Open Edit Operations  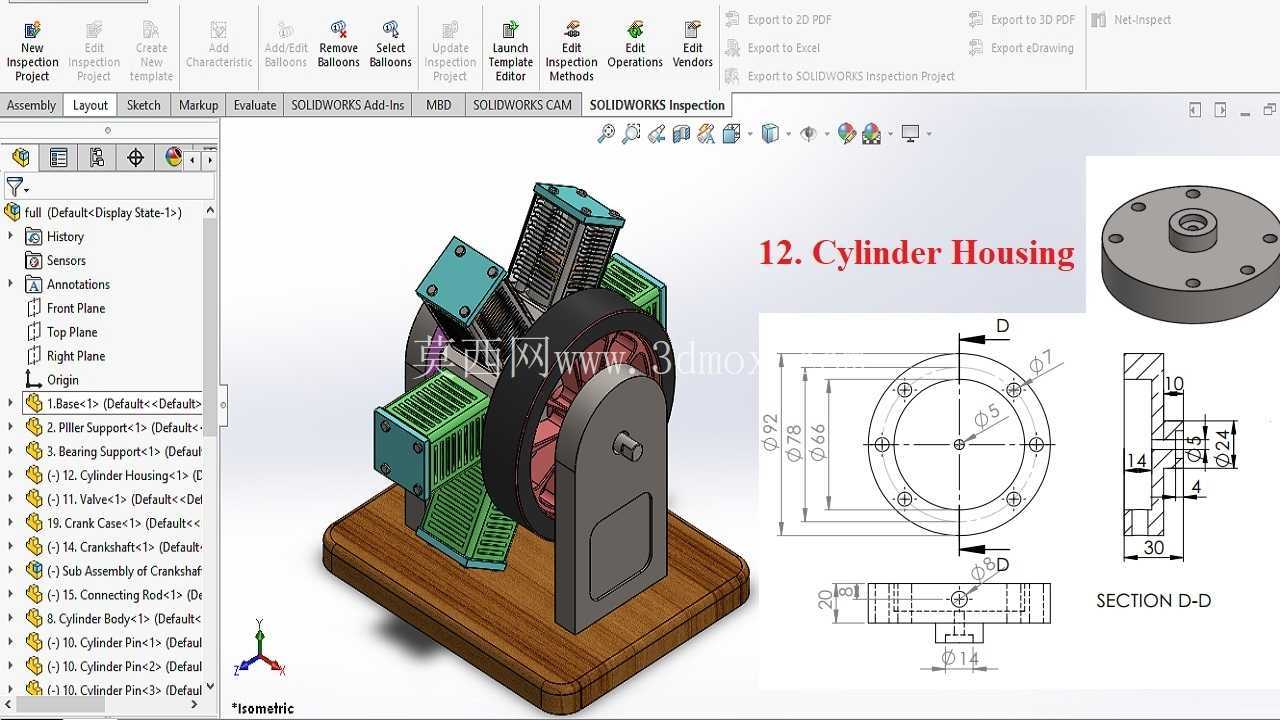pyautogui.click(x=635, y=46)
